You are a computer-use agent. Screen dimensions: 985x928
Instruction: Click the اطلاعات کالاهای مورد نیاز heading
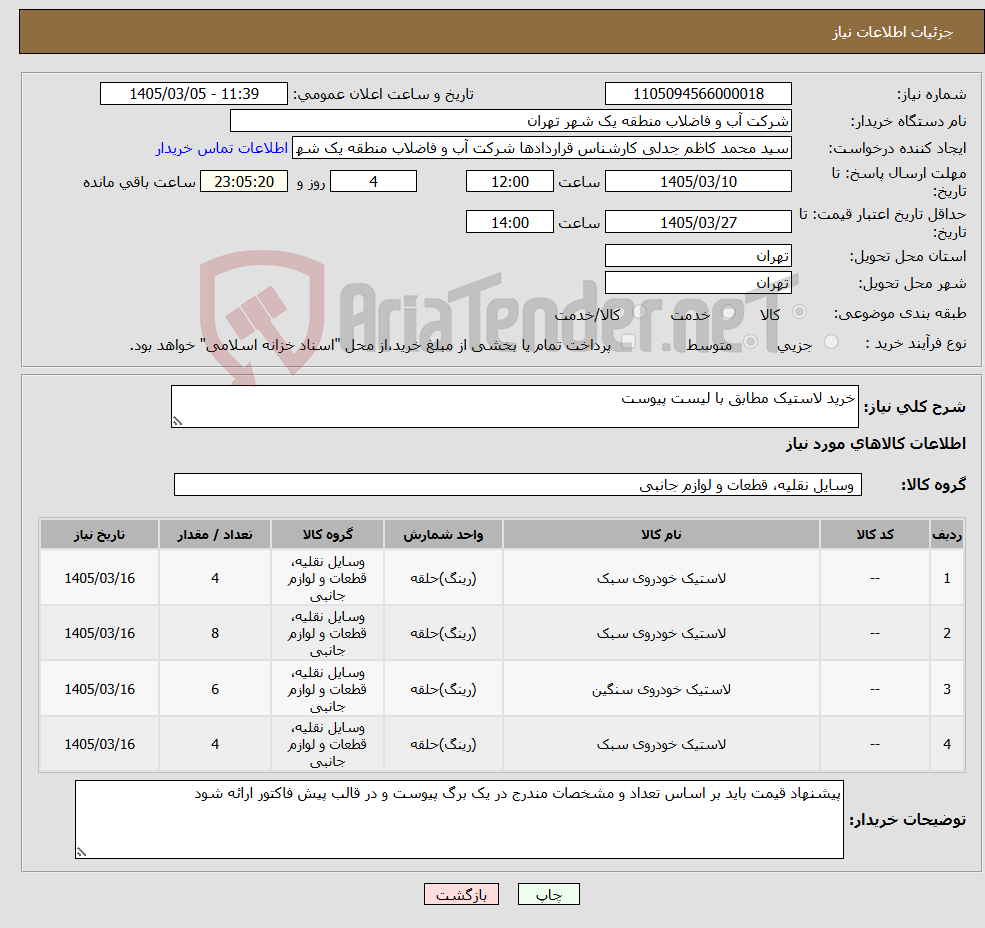click(876, 444)
